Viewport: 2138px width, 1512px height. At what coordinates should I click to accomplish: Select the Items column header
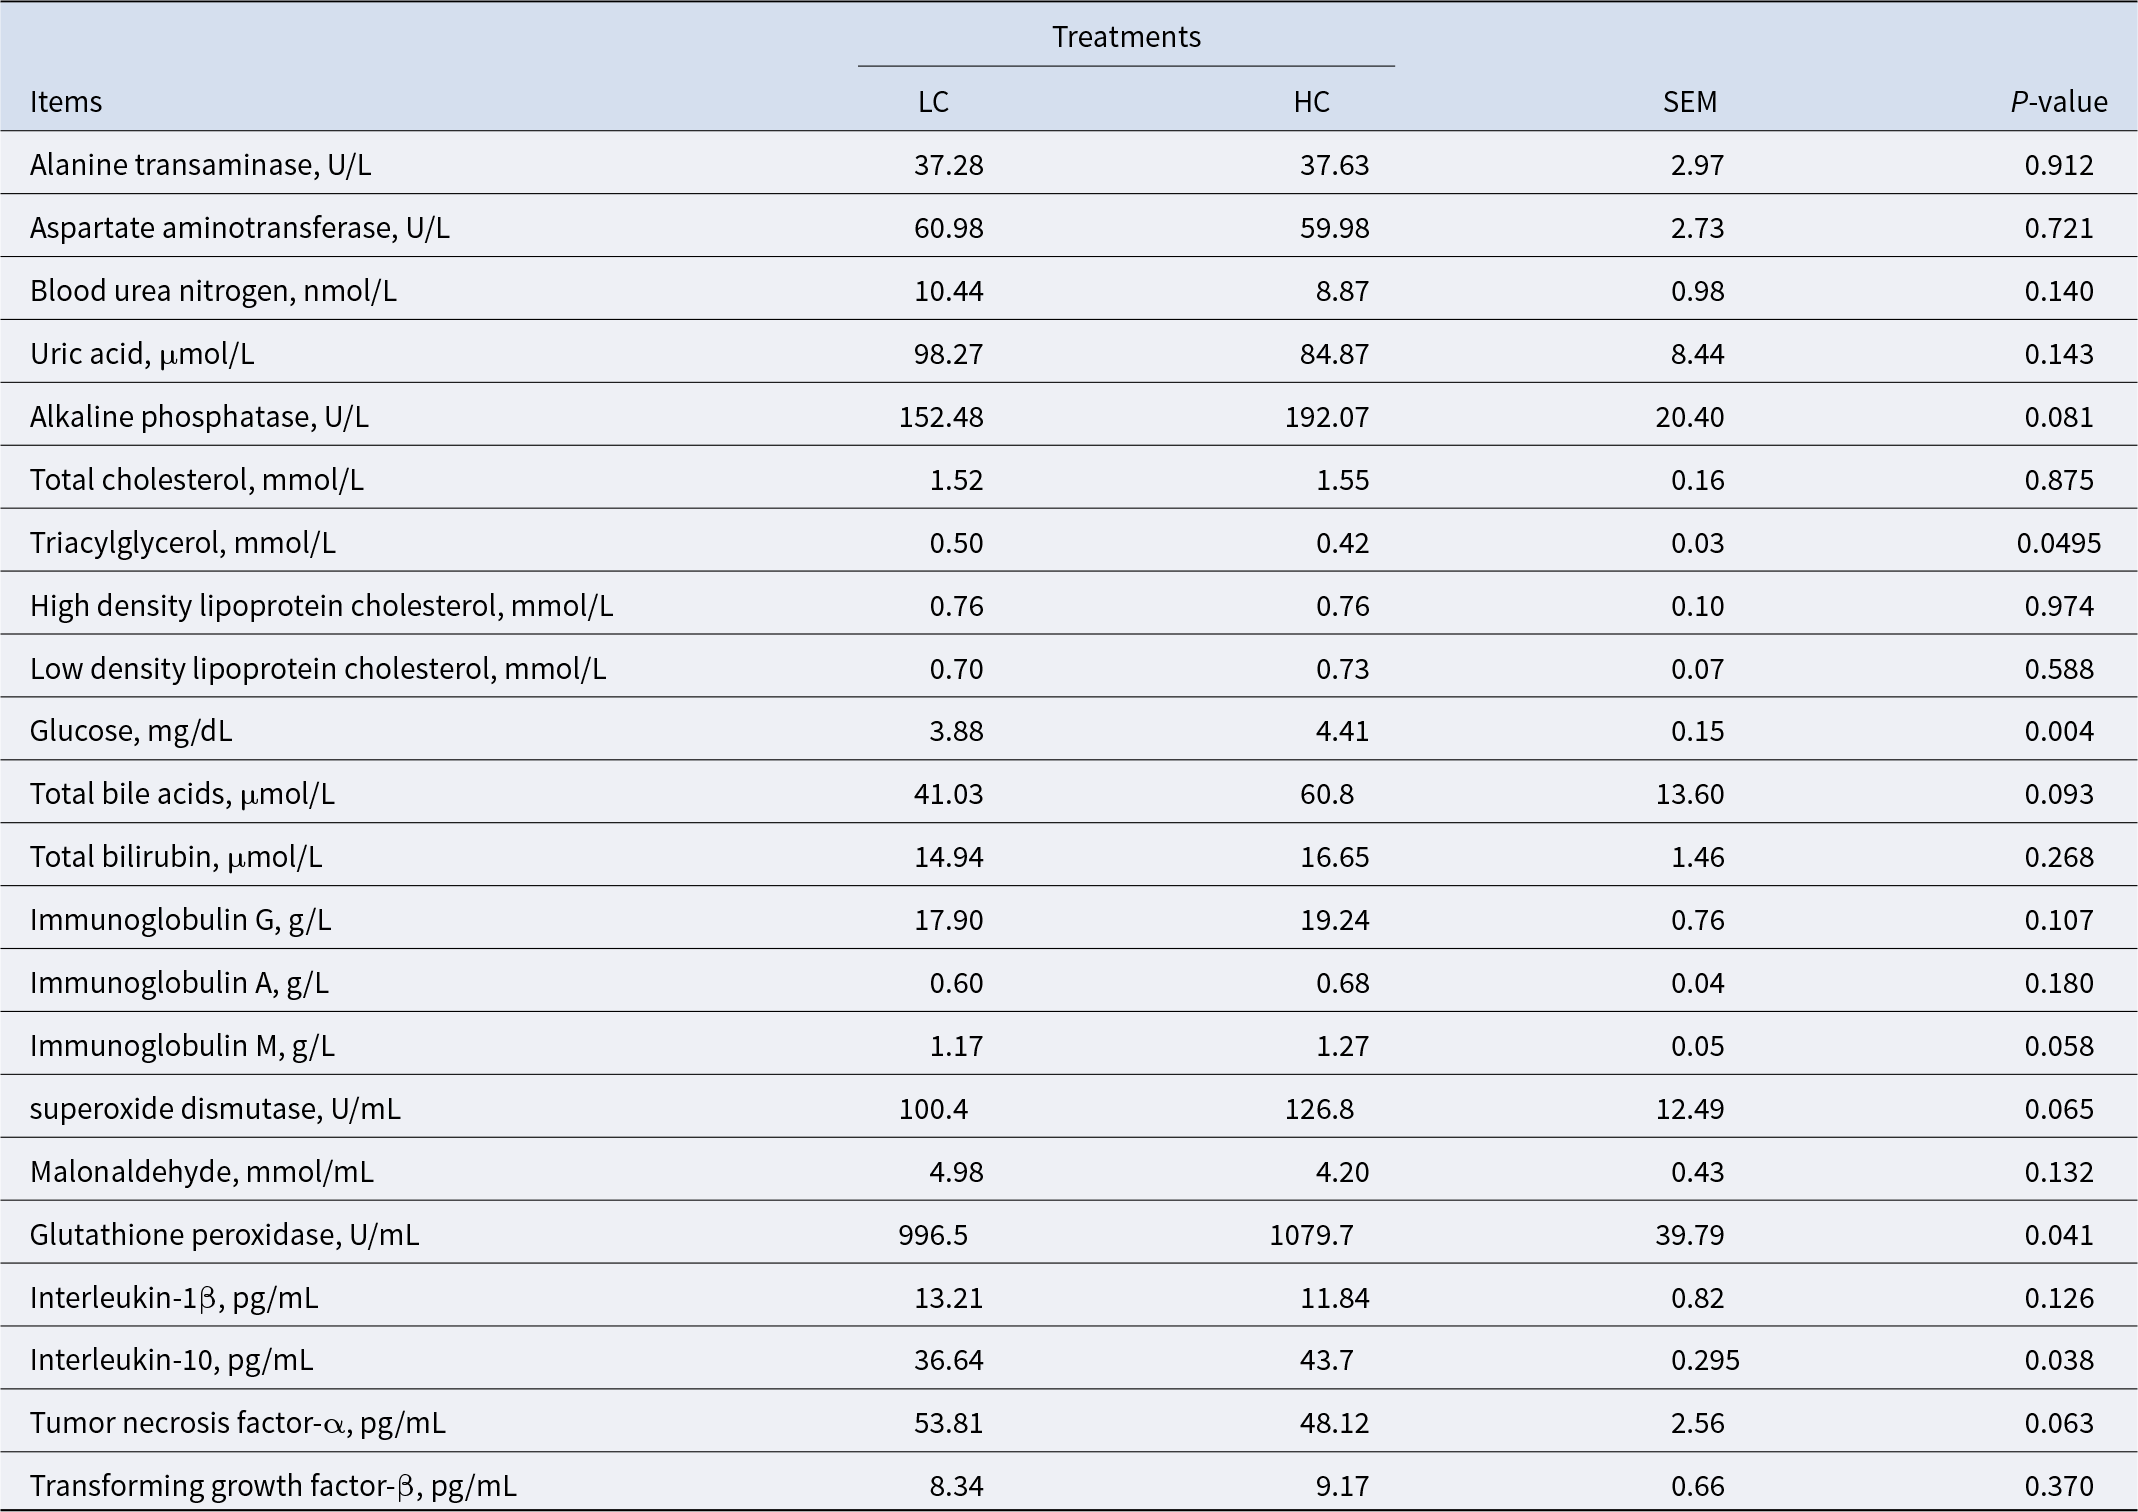click(x=66, y=102)
